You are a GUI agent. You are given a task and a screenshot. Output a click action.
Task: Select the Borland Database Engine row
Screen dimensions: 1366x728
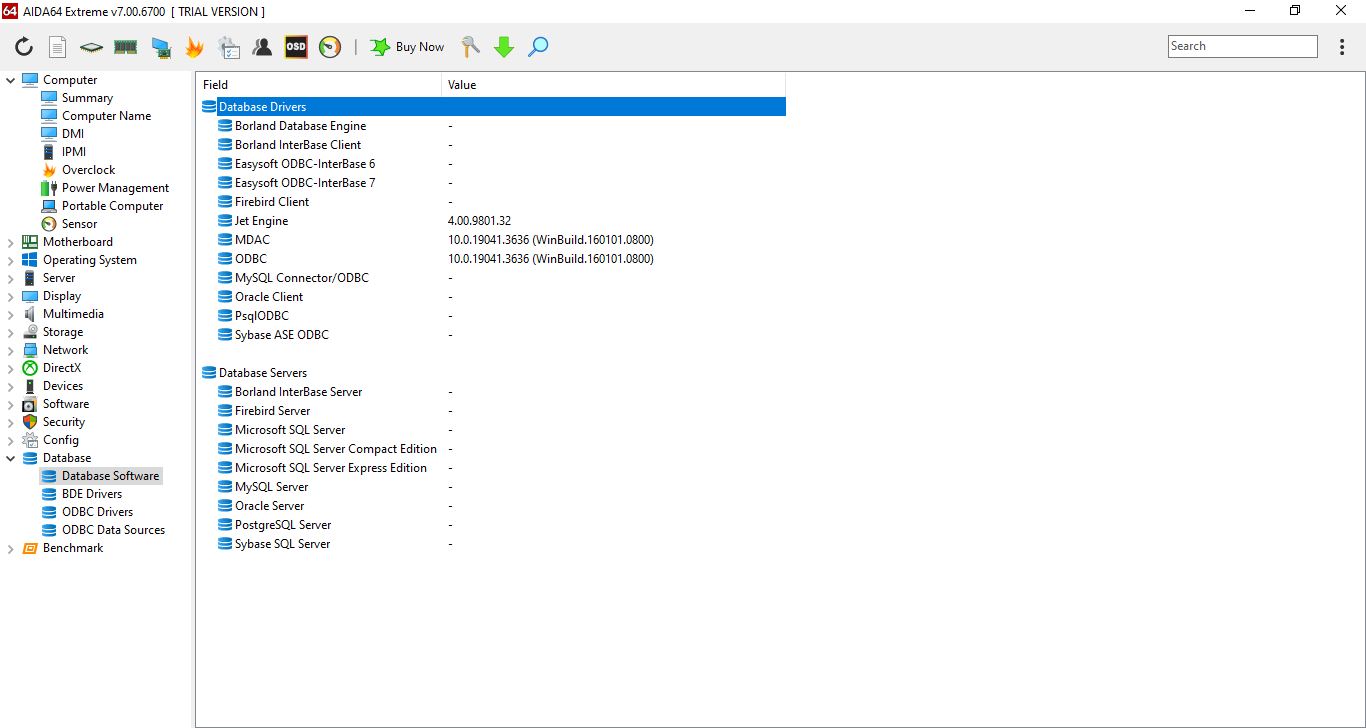coord(493,126)
